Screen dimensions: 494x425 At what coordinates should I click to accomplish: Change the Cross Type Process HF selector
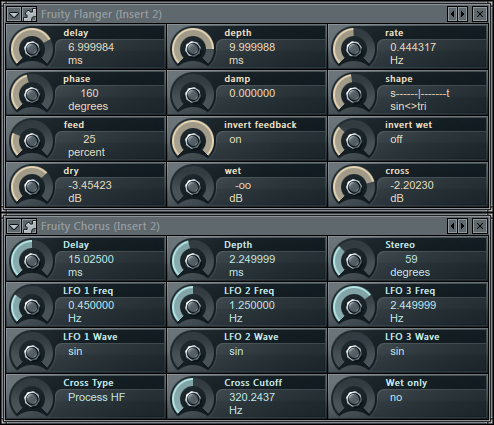coord(96,397)
